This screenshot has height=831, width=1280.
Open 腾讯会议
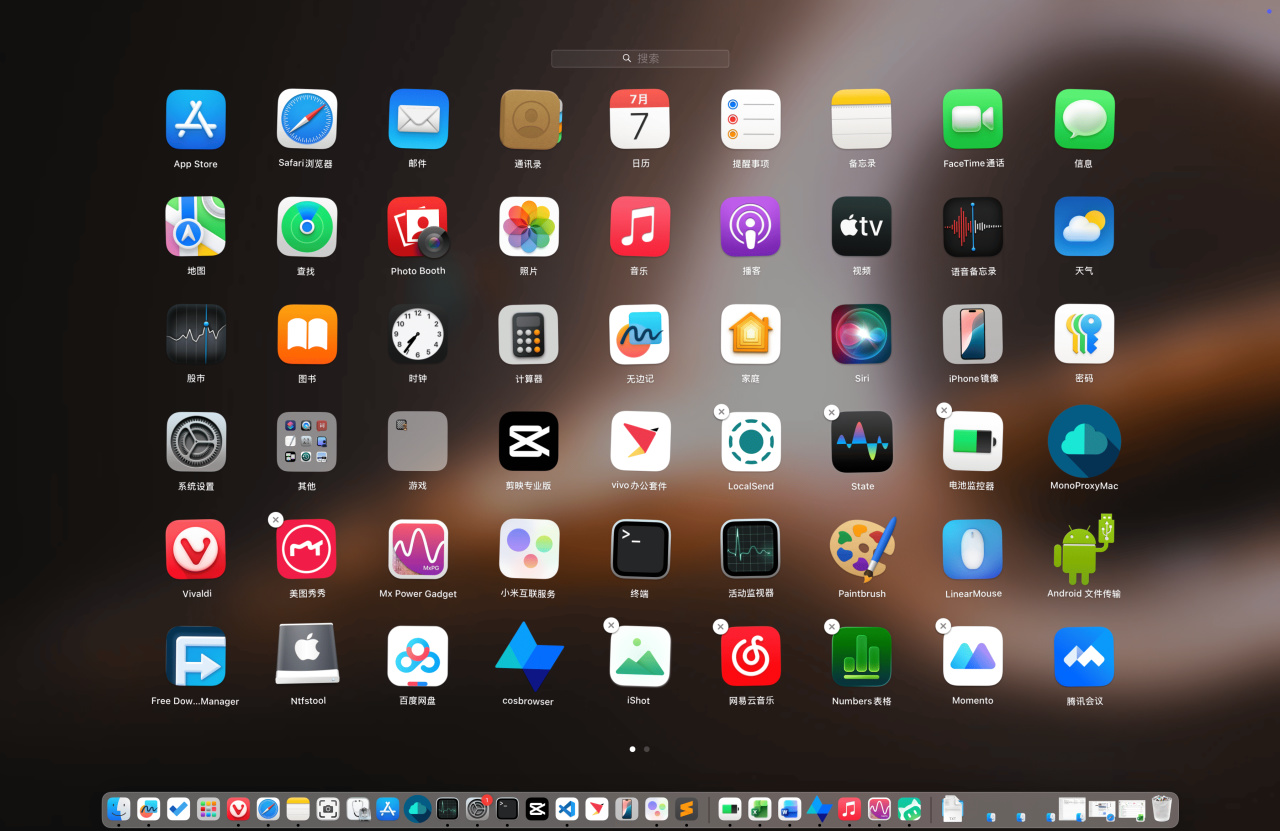pyautogui.click(x=1084, y=656)
